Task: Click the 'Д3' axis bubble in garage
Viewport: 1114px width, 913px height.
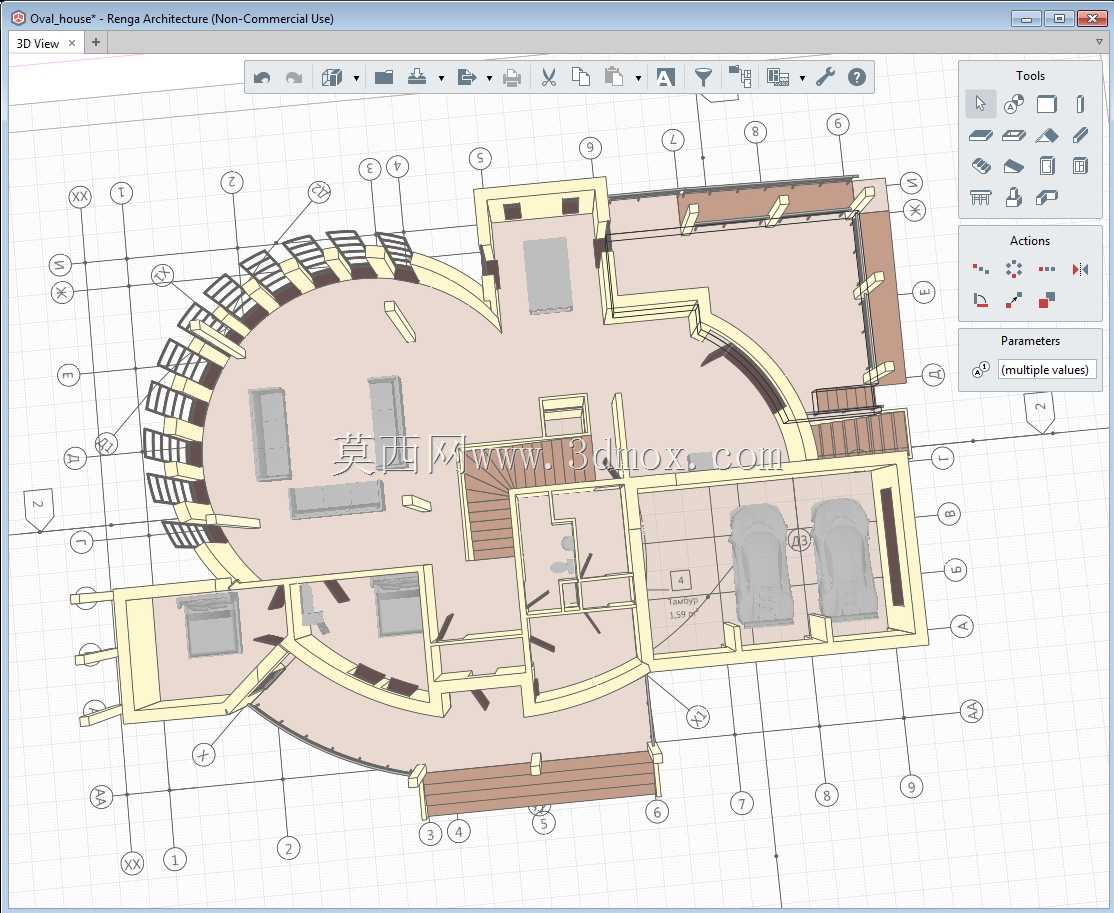Action: (x=799, y=541)
